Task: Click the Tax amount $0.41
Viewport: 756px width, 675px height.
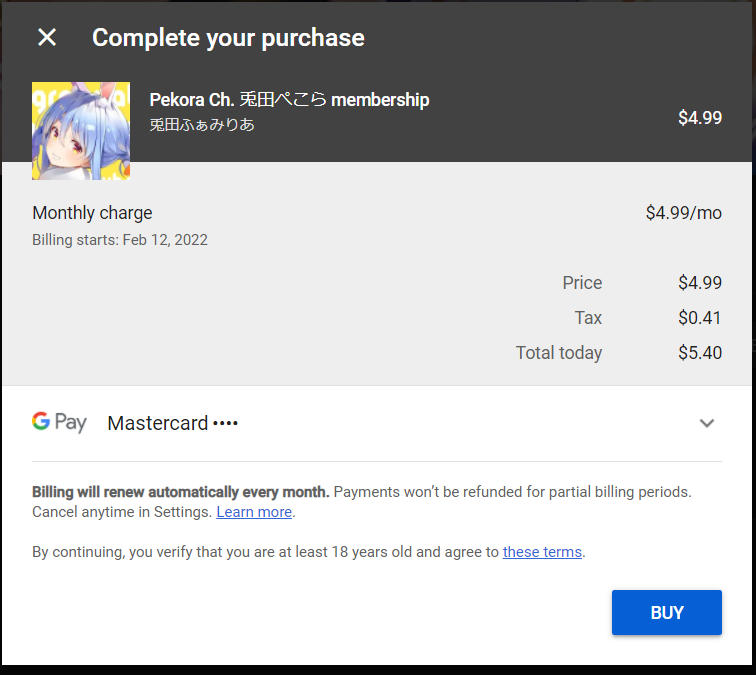Action: 699,318
